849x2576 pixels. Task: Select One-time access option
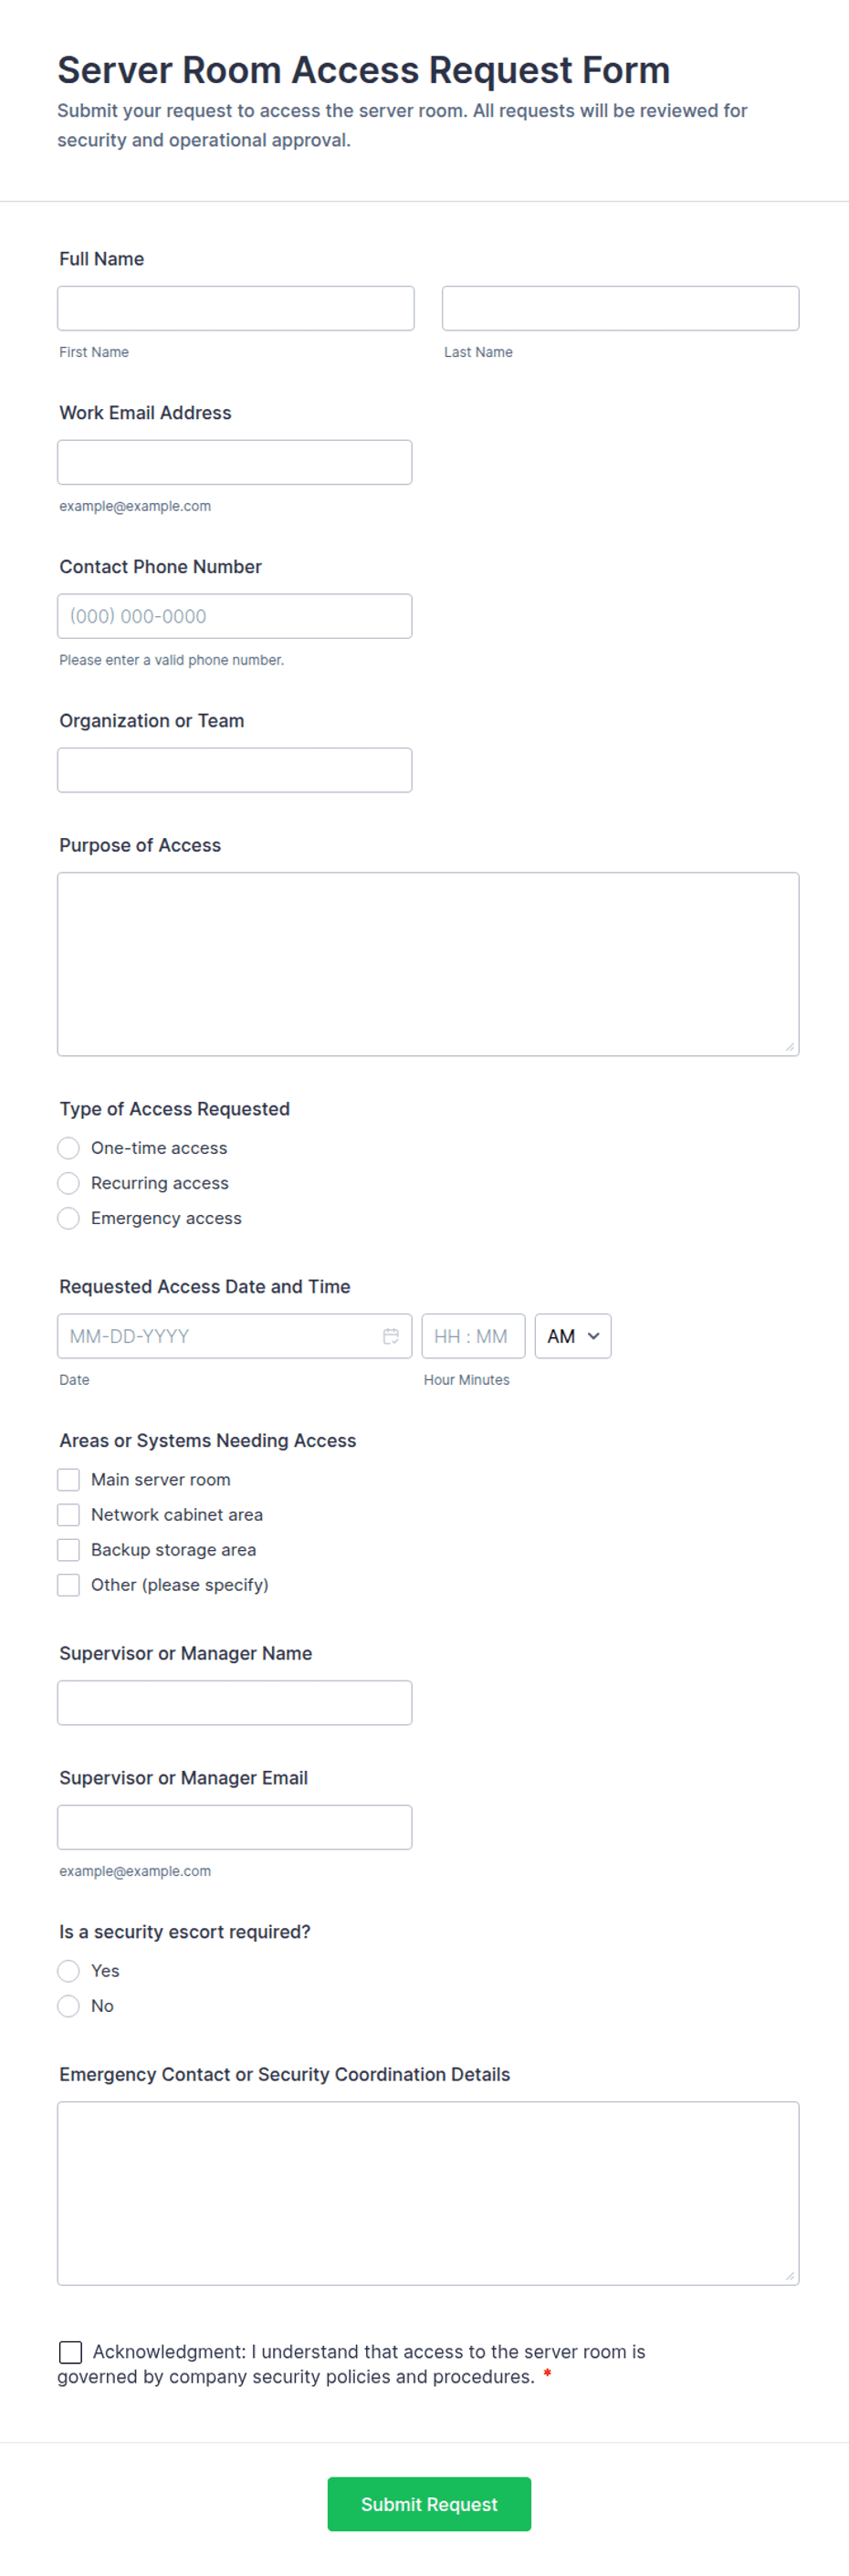[68, 1148]
